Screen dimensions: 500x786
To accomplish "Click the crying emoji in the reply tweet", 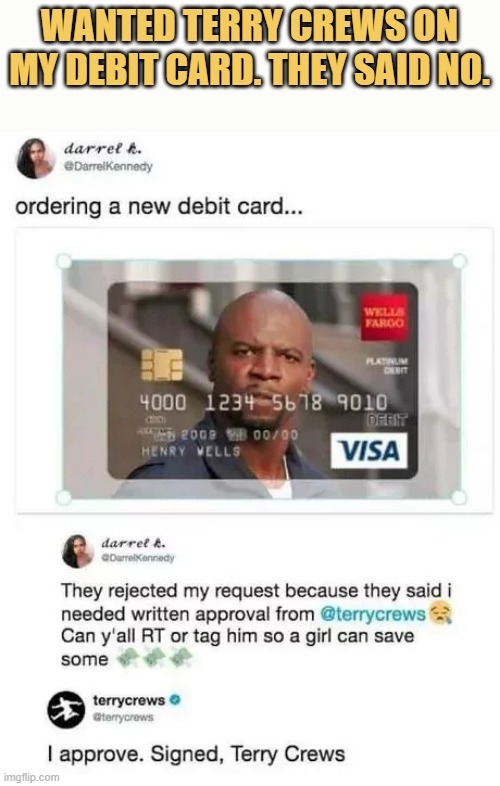I will [441, 613].
